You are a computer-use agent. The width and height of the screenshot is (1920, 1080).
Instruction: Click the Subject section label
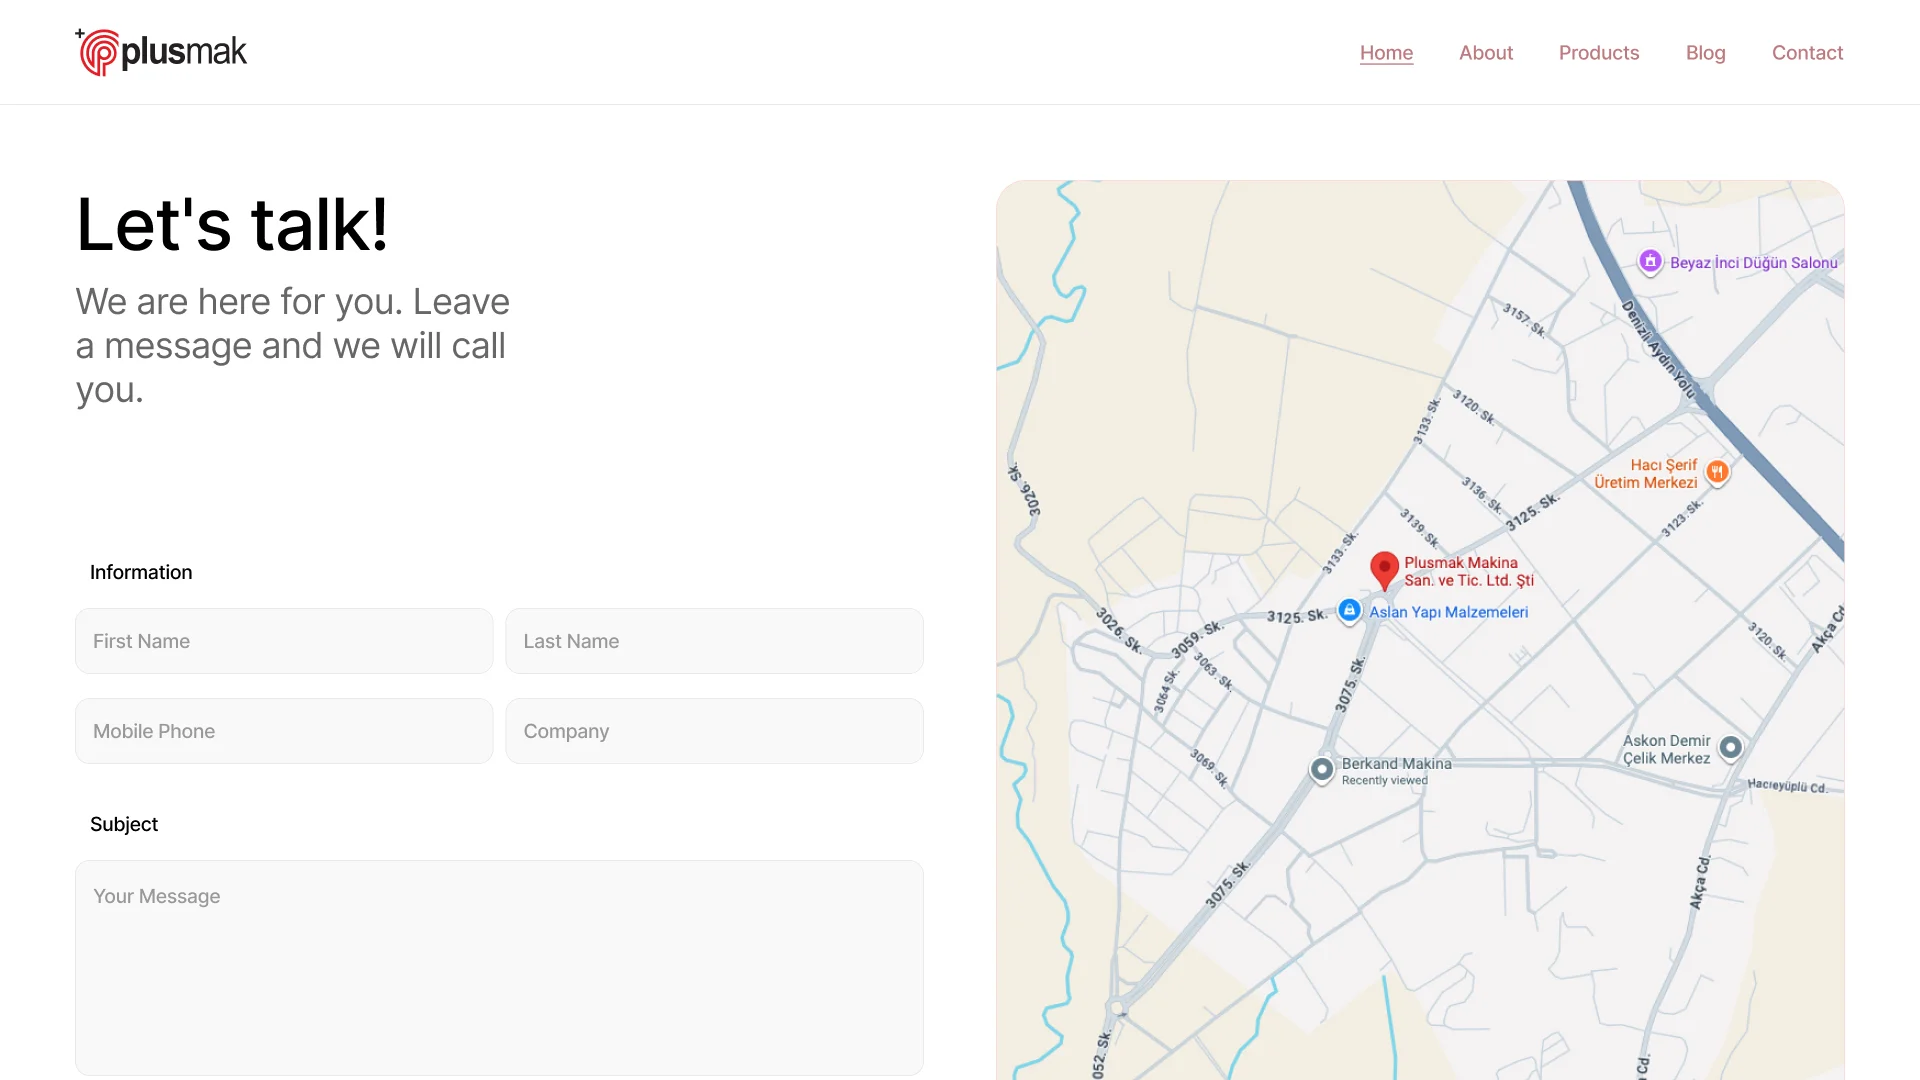pyautogui.click(x=124, y=824)
